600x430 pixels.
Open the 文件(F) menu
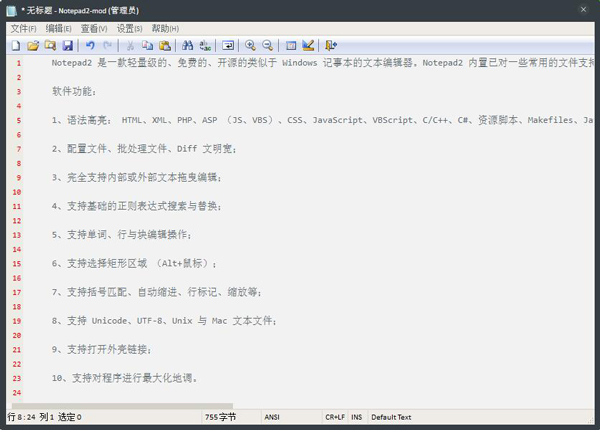(23, 28)
